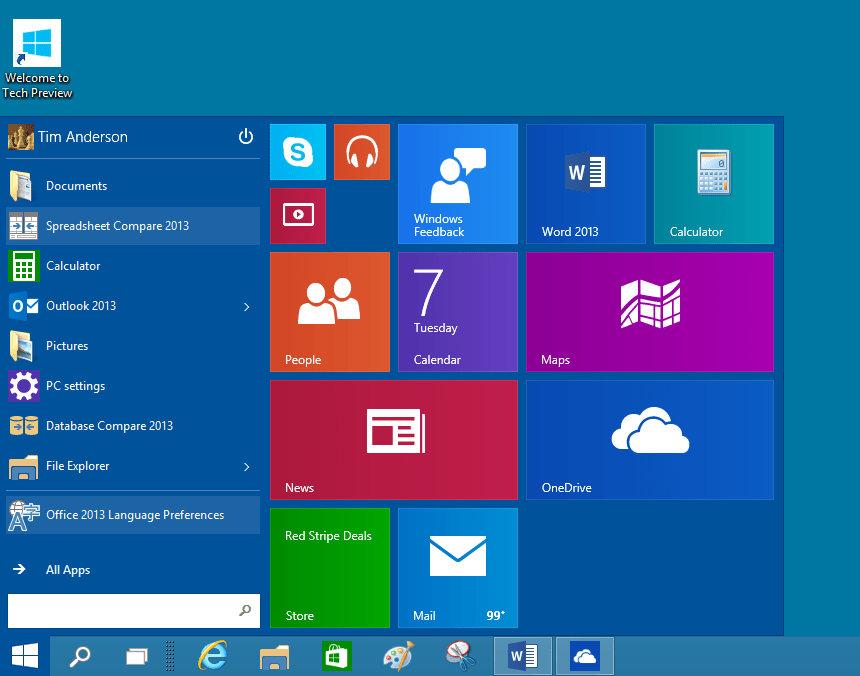This screenshot has width=860, height=676.
Task: Launch Database Compare 2013
Action: pyautogui.click(x=133, y=426)
